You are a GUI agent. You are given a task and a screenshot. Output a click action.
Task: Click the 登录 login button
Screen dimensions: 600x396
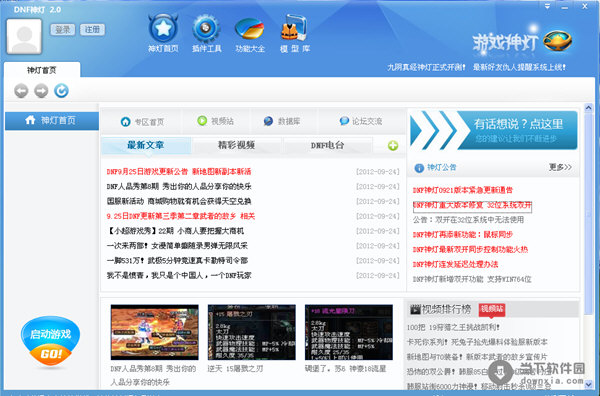click(x=62, y=29)
